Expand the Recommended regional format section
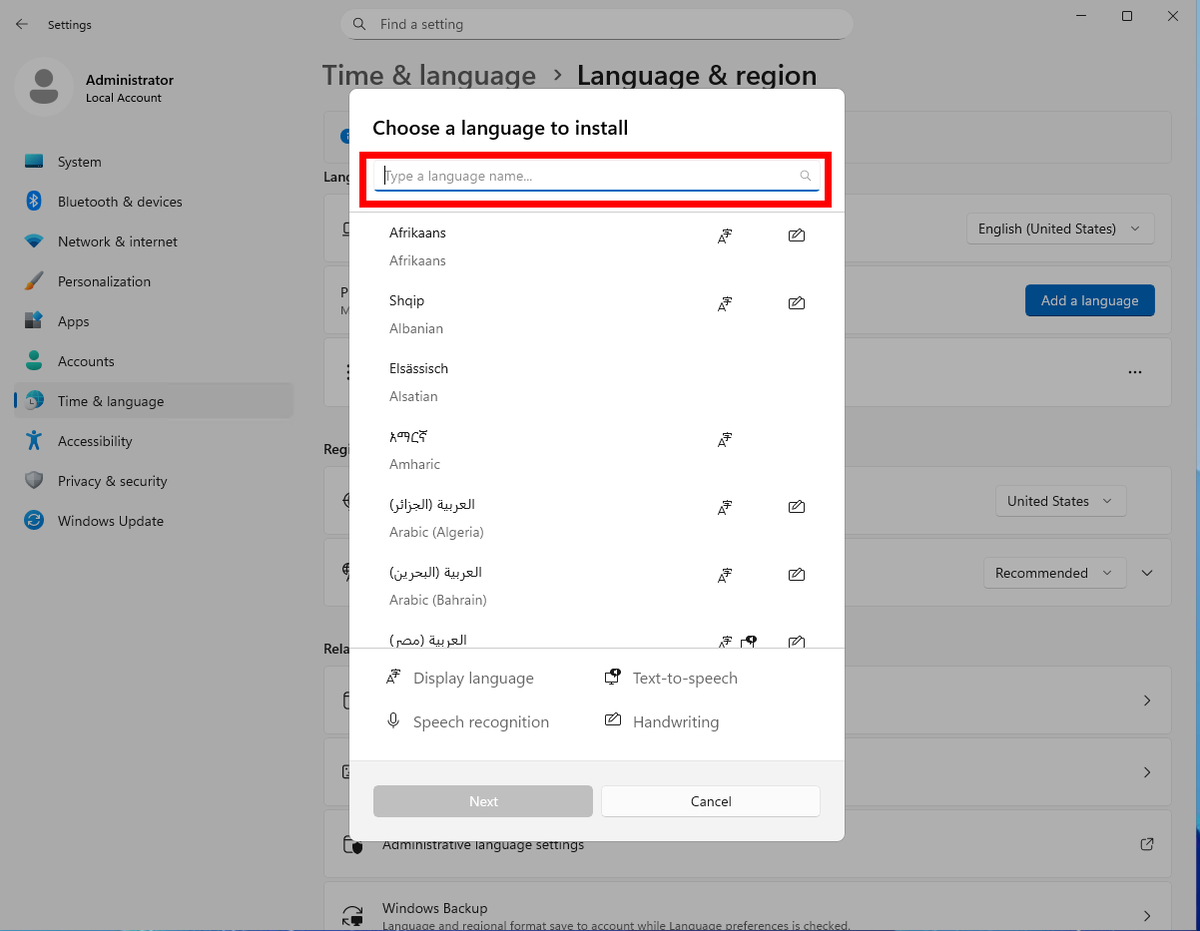This screenshot has width=1200, height=931. pyautogui.click(x=1147, y=573)
